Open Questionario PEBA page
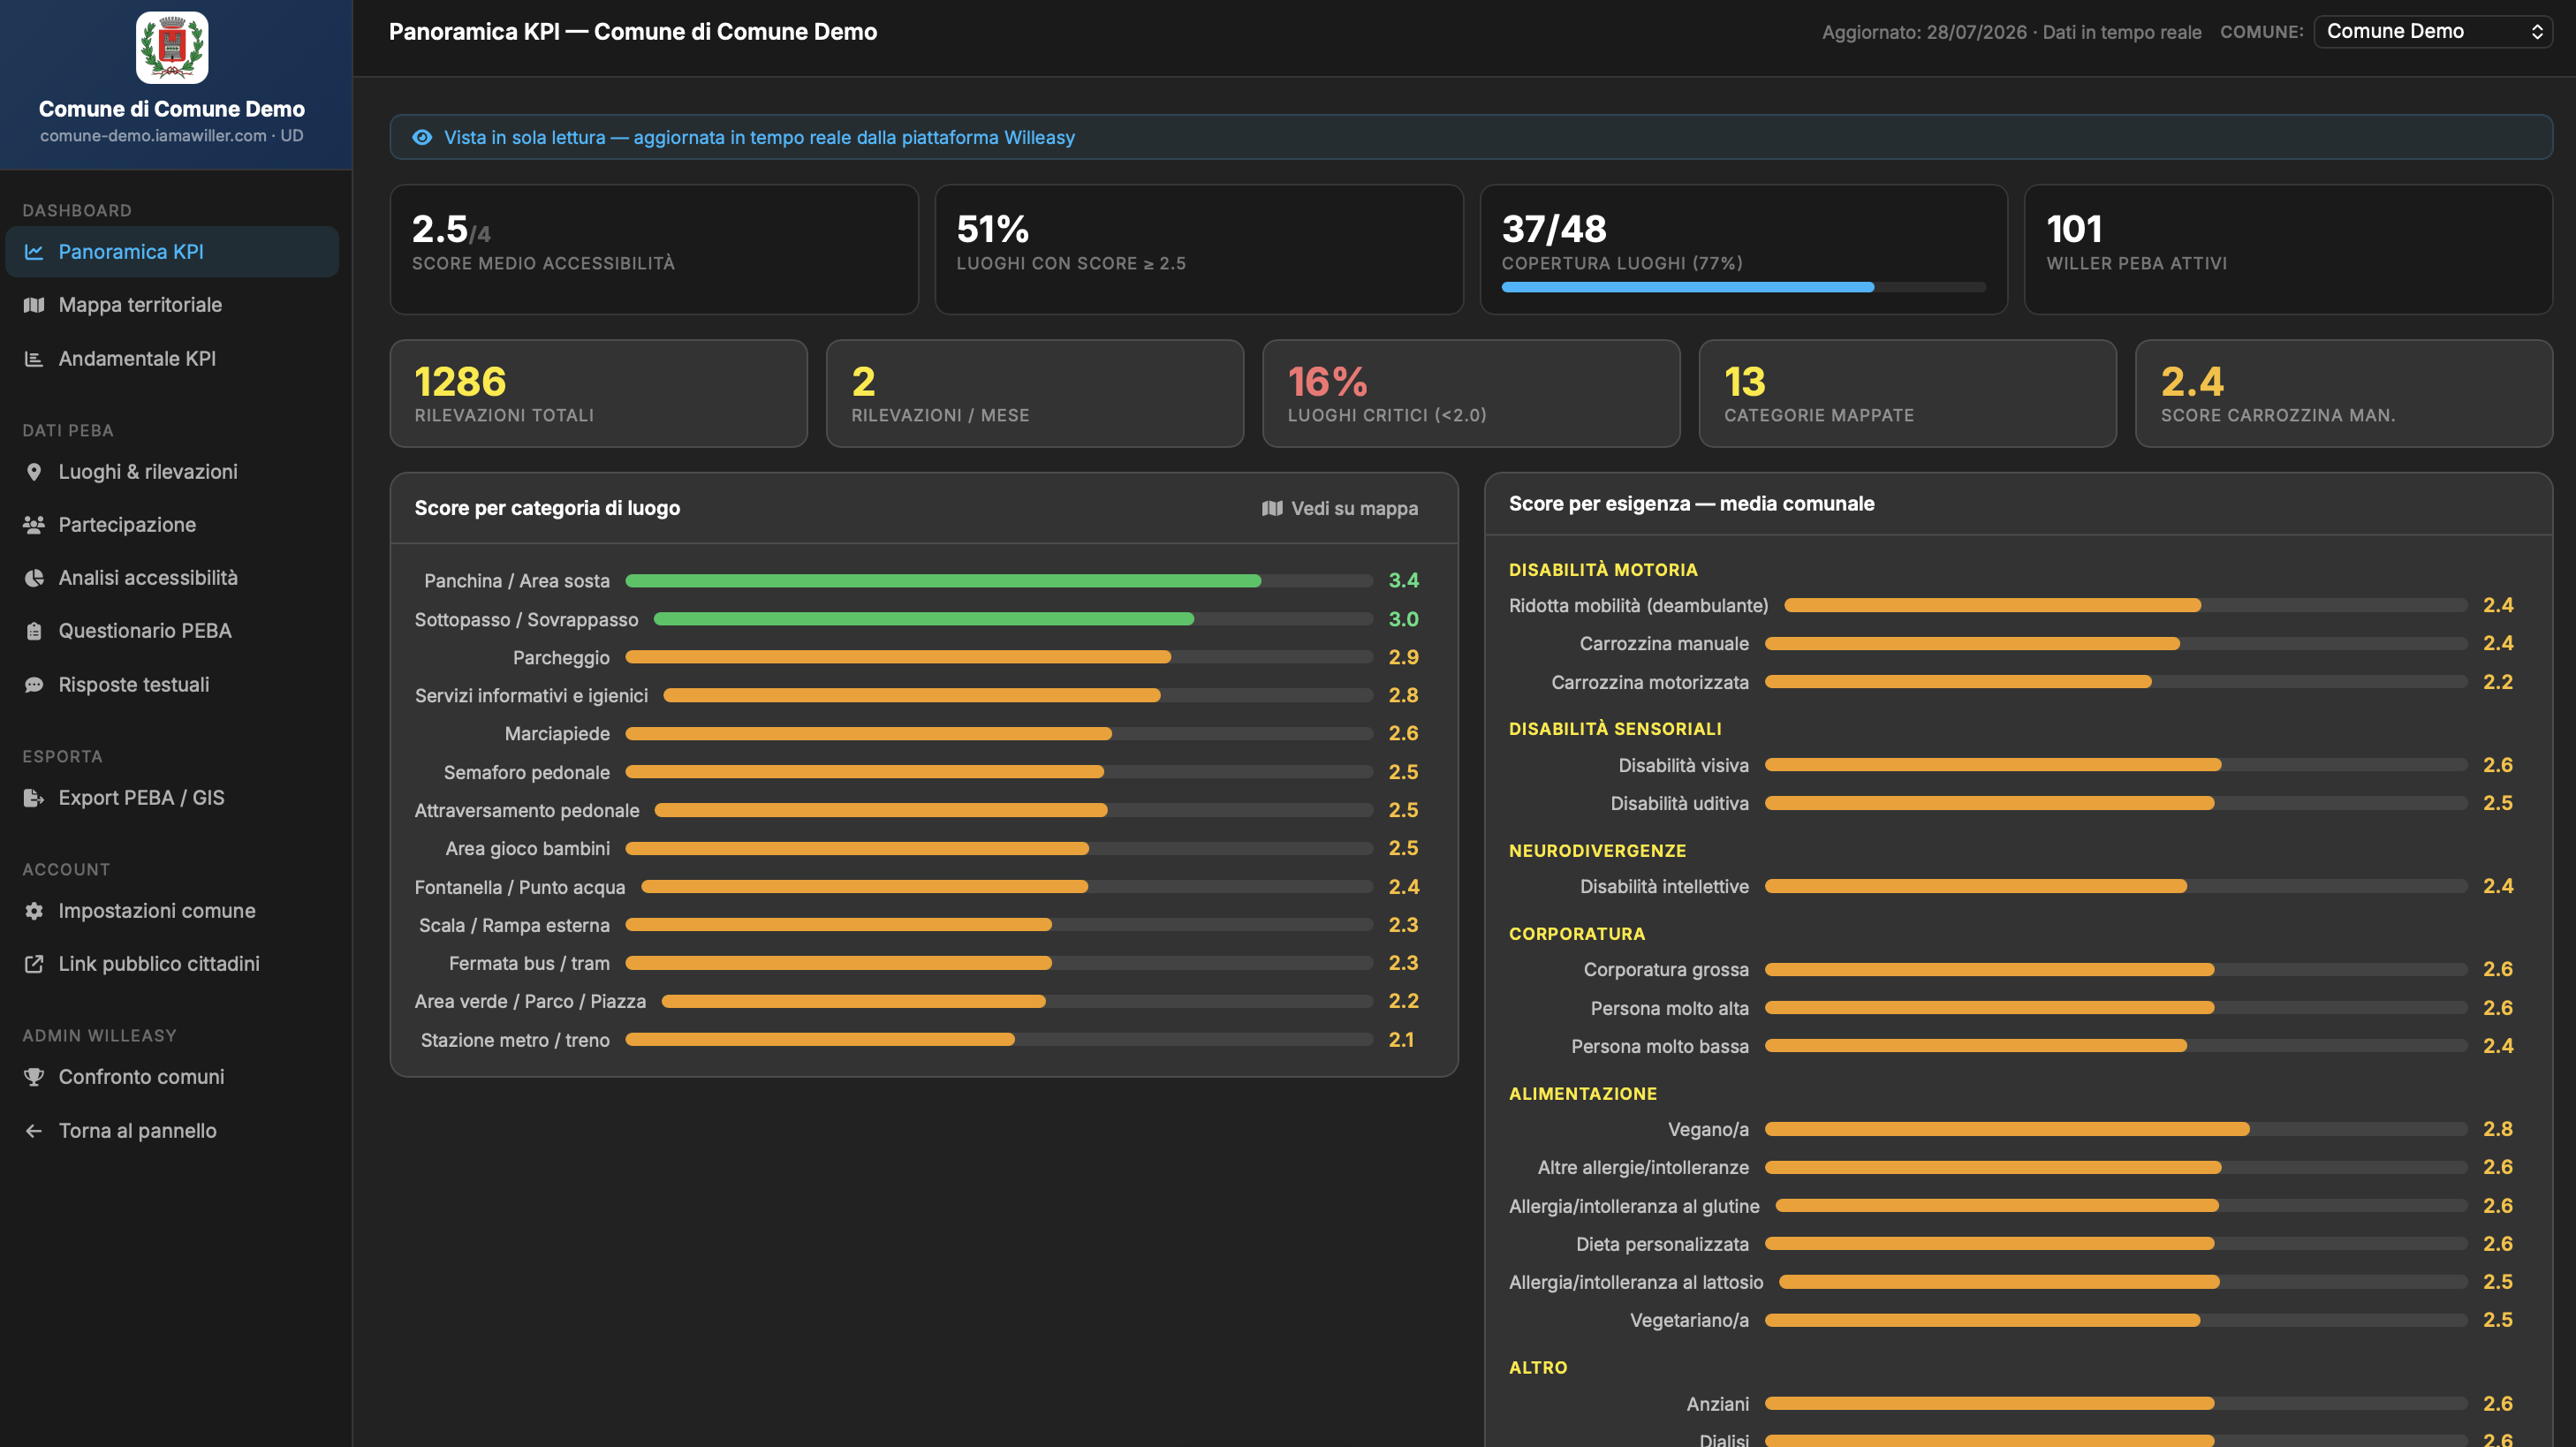Screen dimensions: 2576x1447 pos(172,631)
